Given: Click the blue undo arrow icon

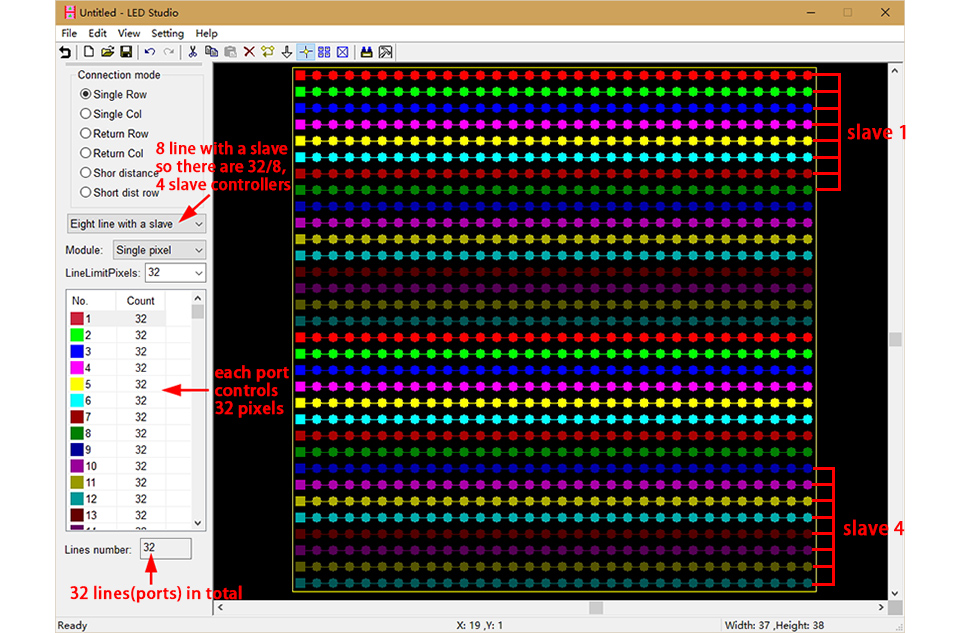Looking at the screenshot, I should click(x=149, y=52).
